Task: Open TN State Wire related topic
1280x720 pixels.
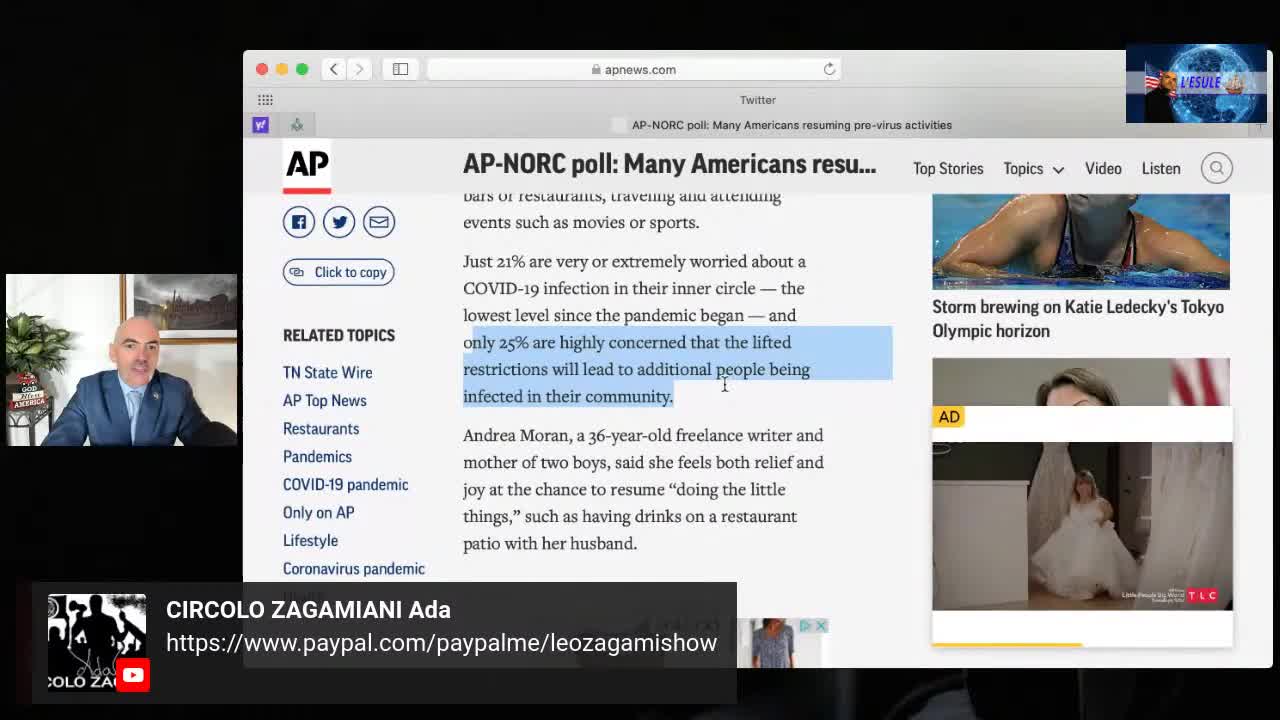Action: pos(327,372)
